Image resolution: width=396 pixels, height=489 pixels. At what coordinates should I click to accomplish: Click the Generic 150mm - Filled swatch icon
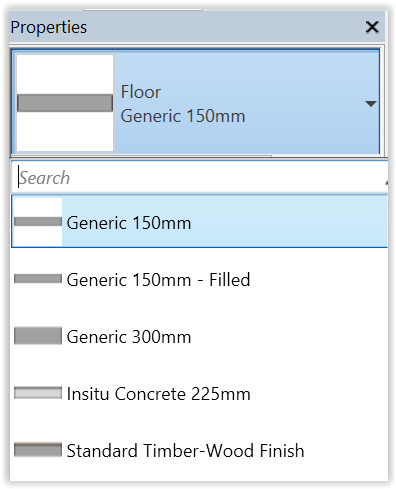pyautogui.click(x=38, y=279)
